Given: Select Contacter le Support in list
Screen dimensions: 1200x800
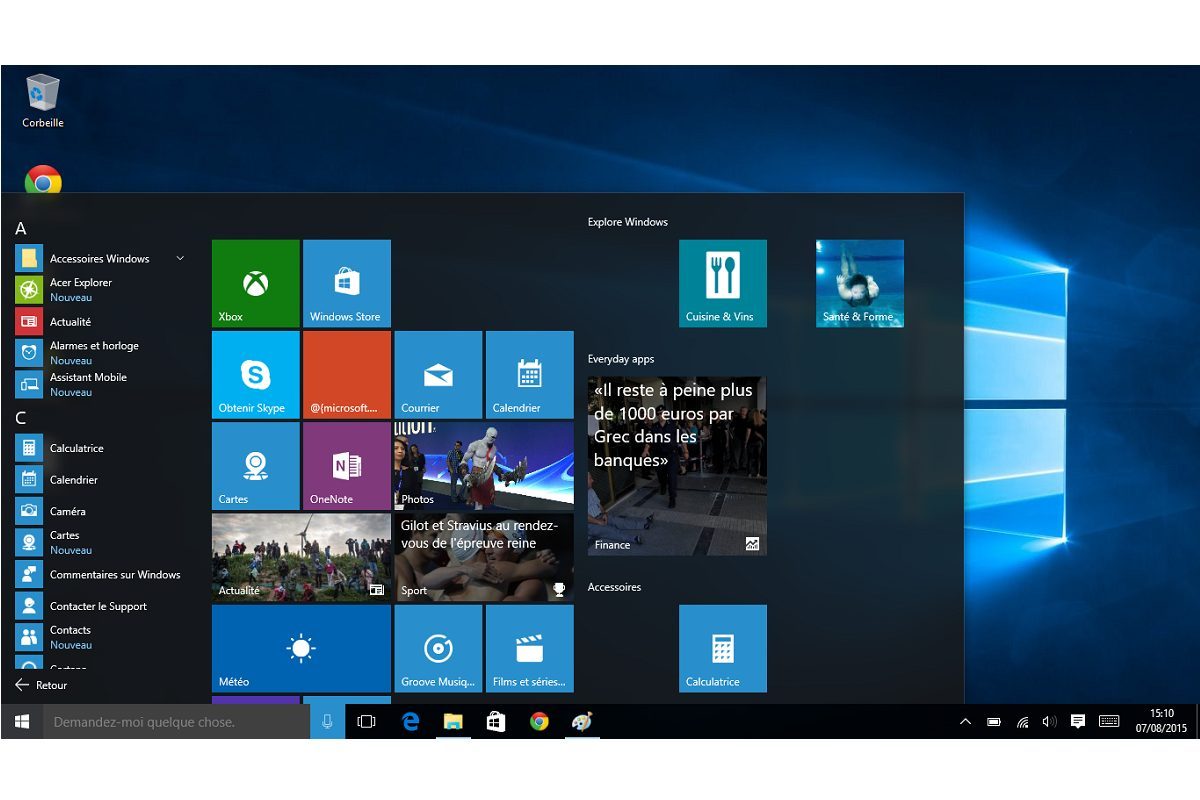Looking at the screenshot, I should tap(98, 606).
